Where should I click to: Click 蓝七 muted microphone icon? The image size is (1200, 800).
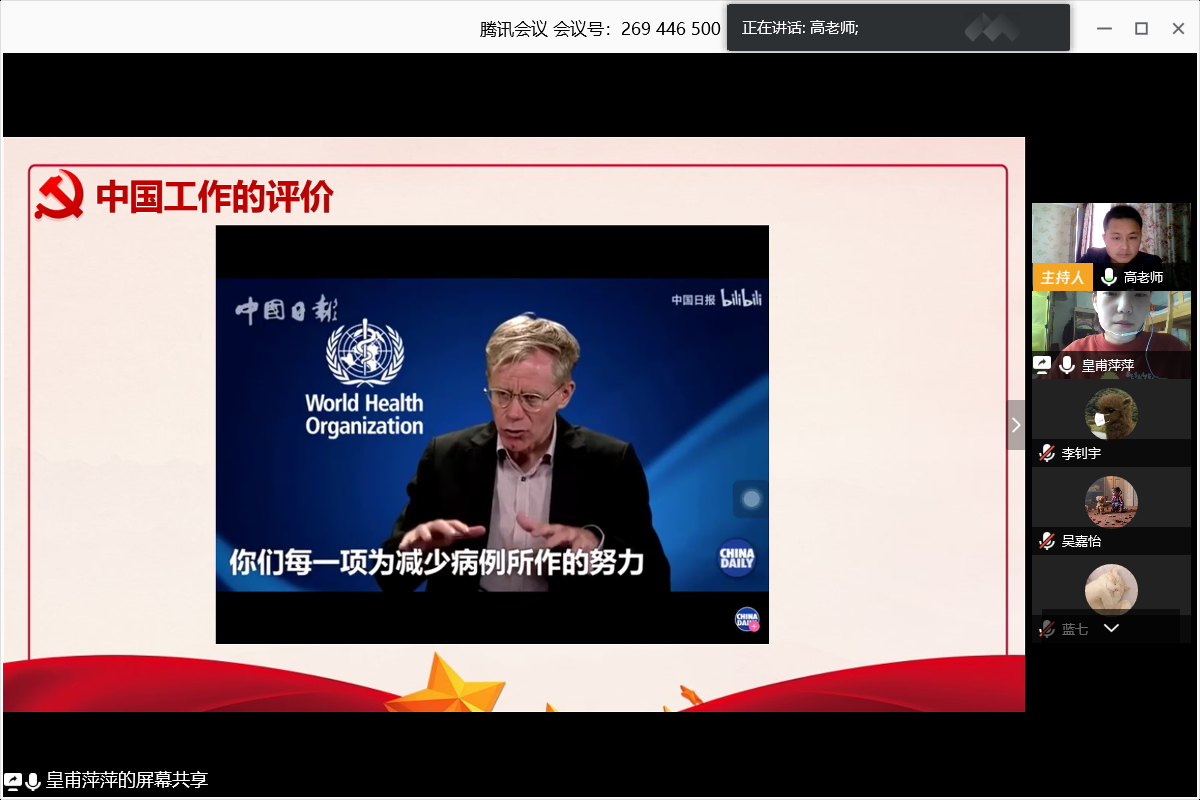1046,629
